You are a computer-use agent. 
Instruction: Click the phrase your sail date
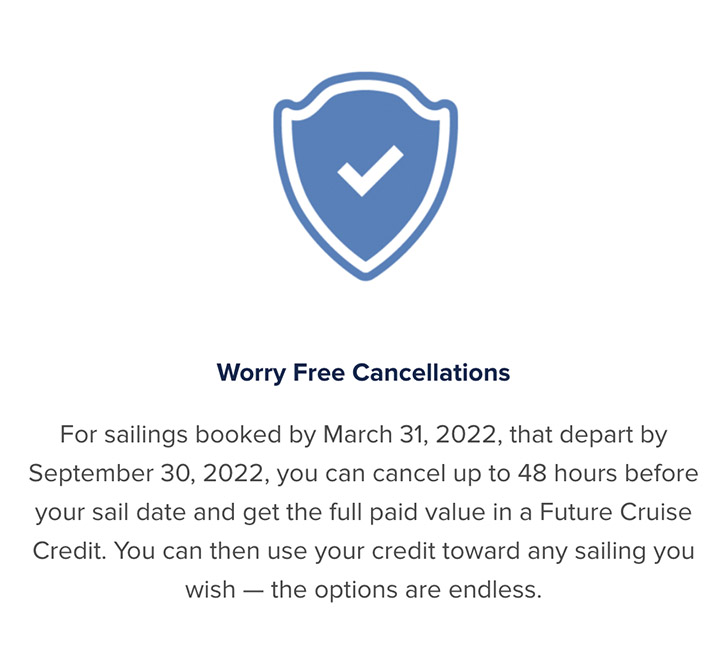111,513
